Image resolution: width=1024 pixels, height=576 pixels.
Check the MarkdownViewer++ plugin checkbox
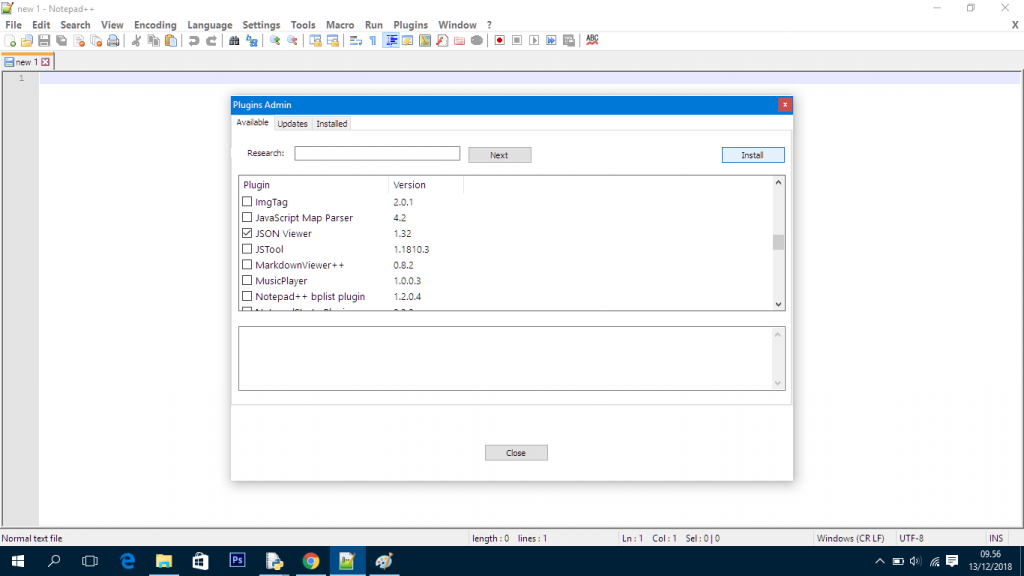pos(247,265)
